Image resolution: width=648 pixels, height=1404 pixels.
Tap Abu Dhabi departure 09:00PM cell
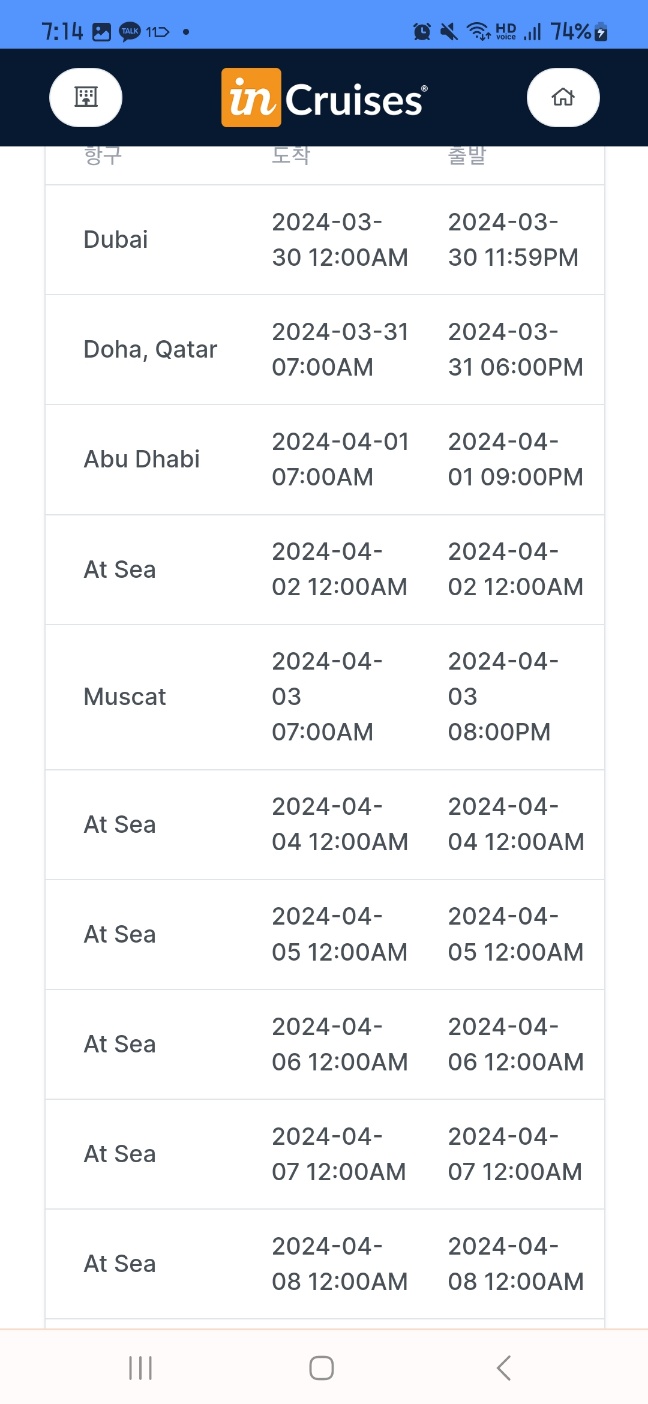pyautogui.click(x=516, y=460)
